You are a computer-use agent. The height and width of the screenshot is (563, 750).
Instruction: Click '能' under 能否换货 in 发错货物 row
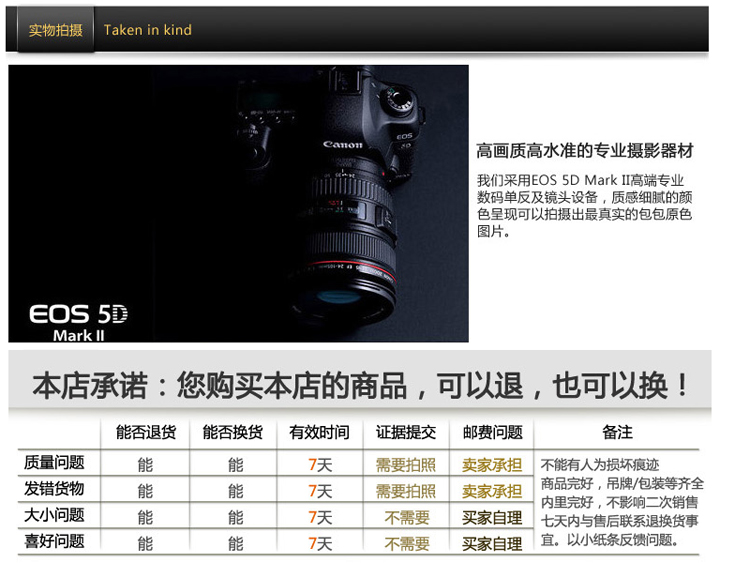[x=235, y=491]
